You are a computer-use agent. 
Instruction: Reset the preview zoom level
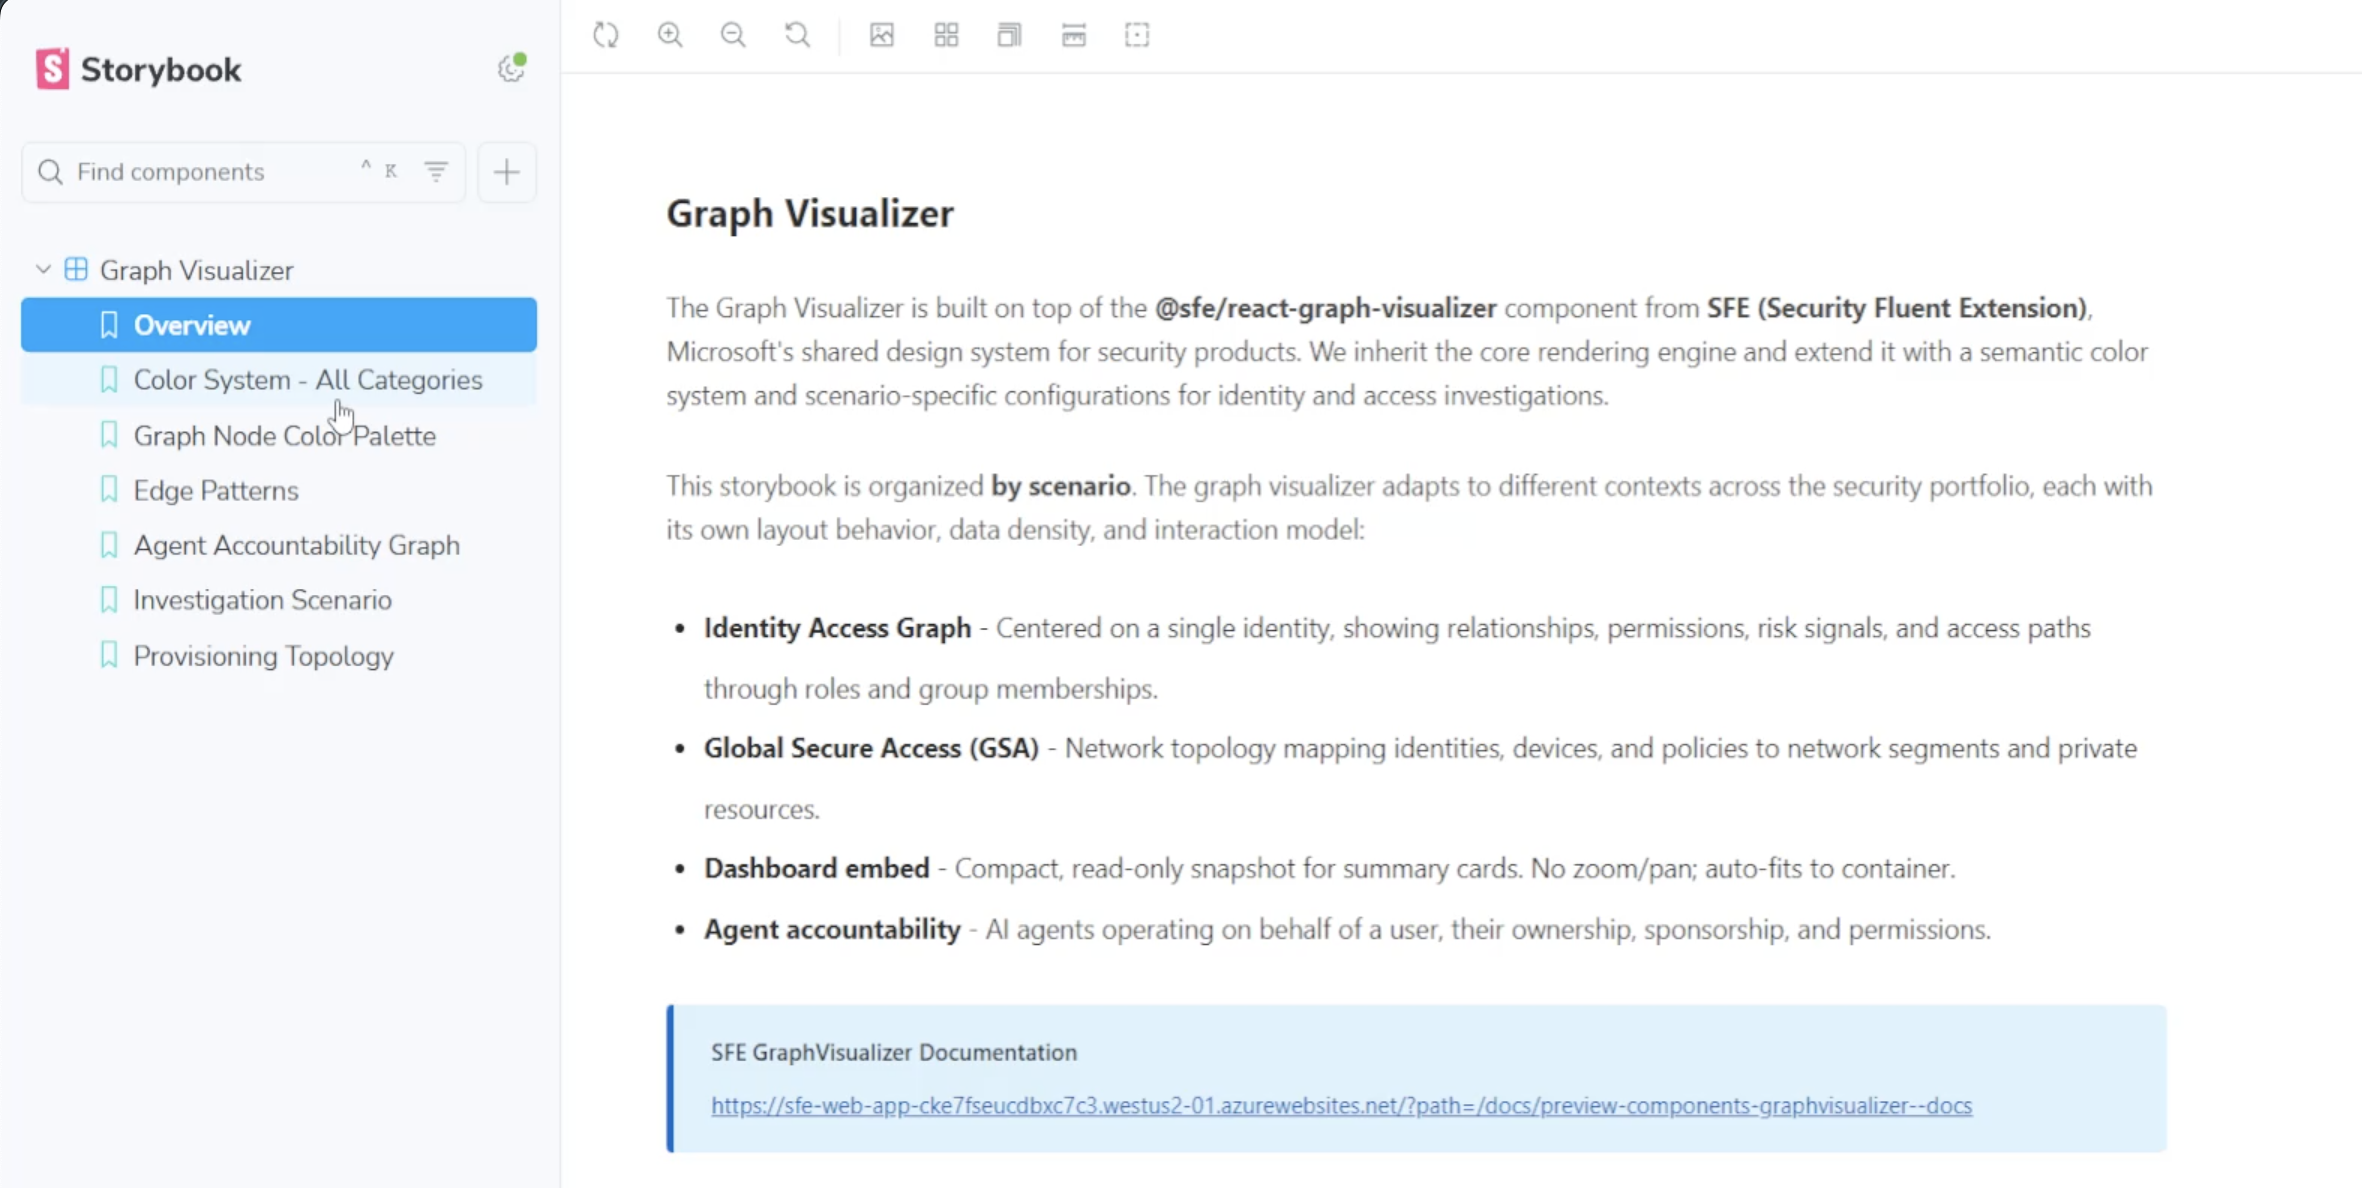pyautogui.click(x=797, y=35)
